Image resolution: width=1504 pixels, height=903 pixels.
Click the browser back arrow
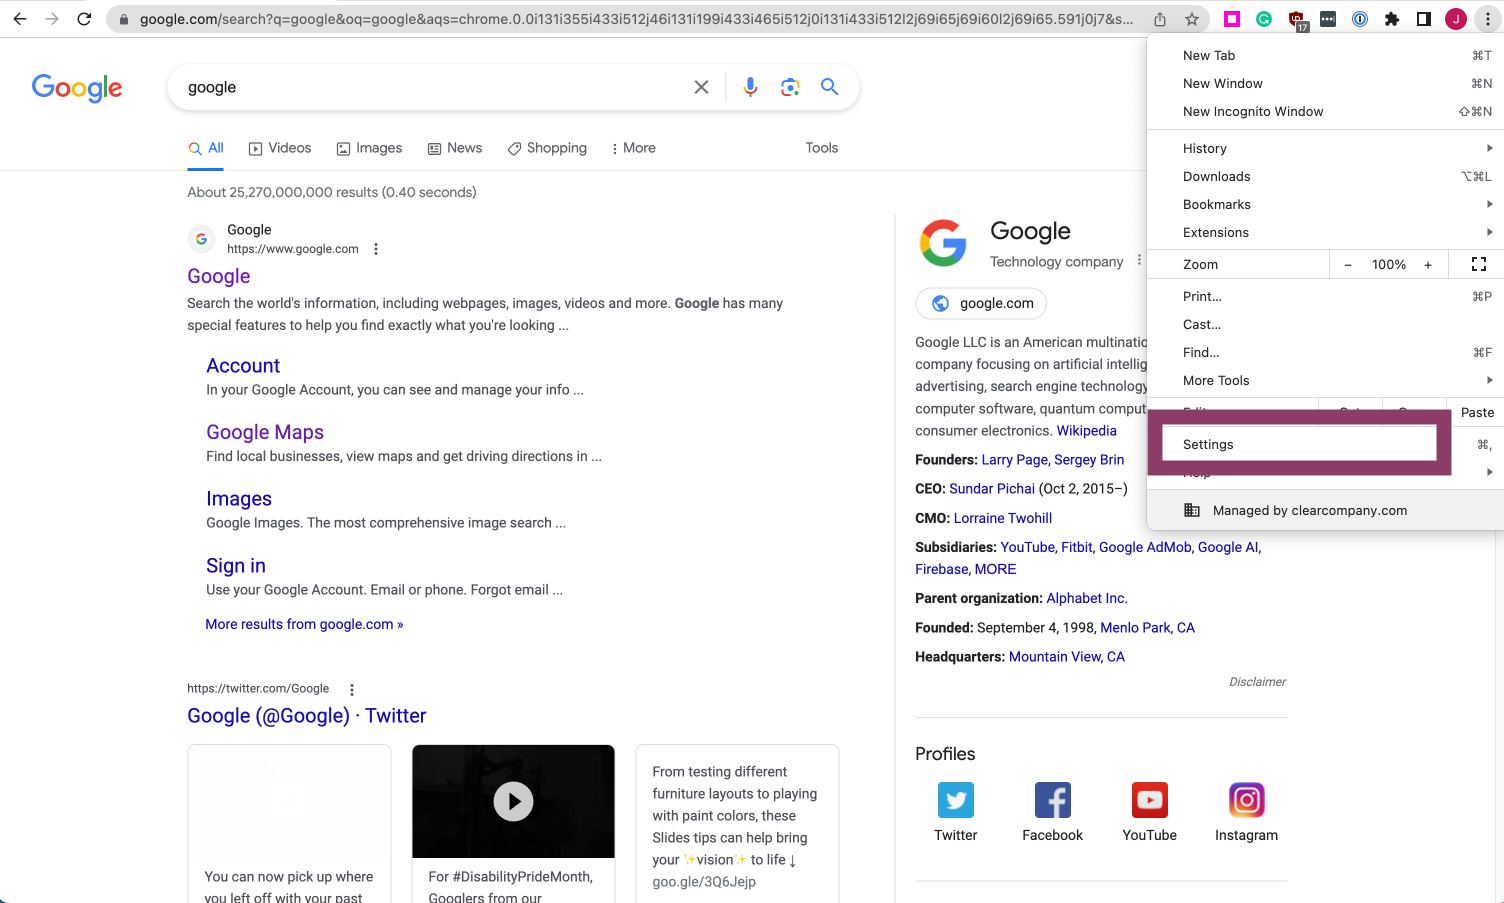(20, 19)
